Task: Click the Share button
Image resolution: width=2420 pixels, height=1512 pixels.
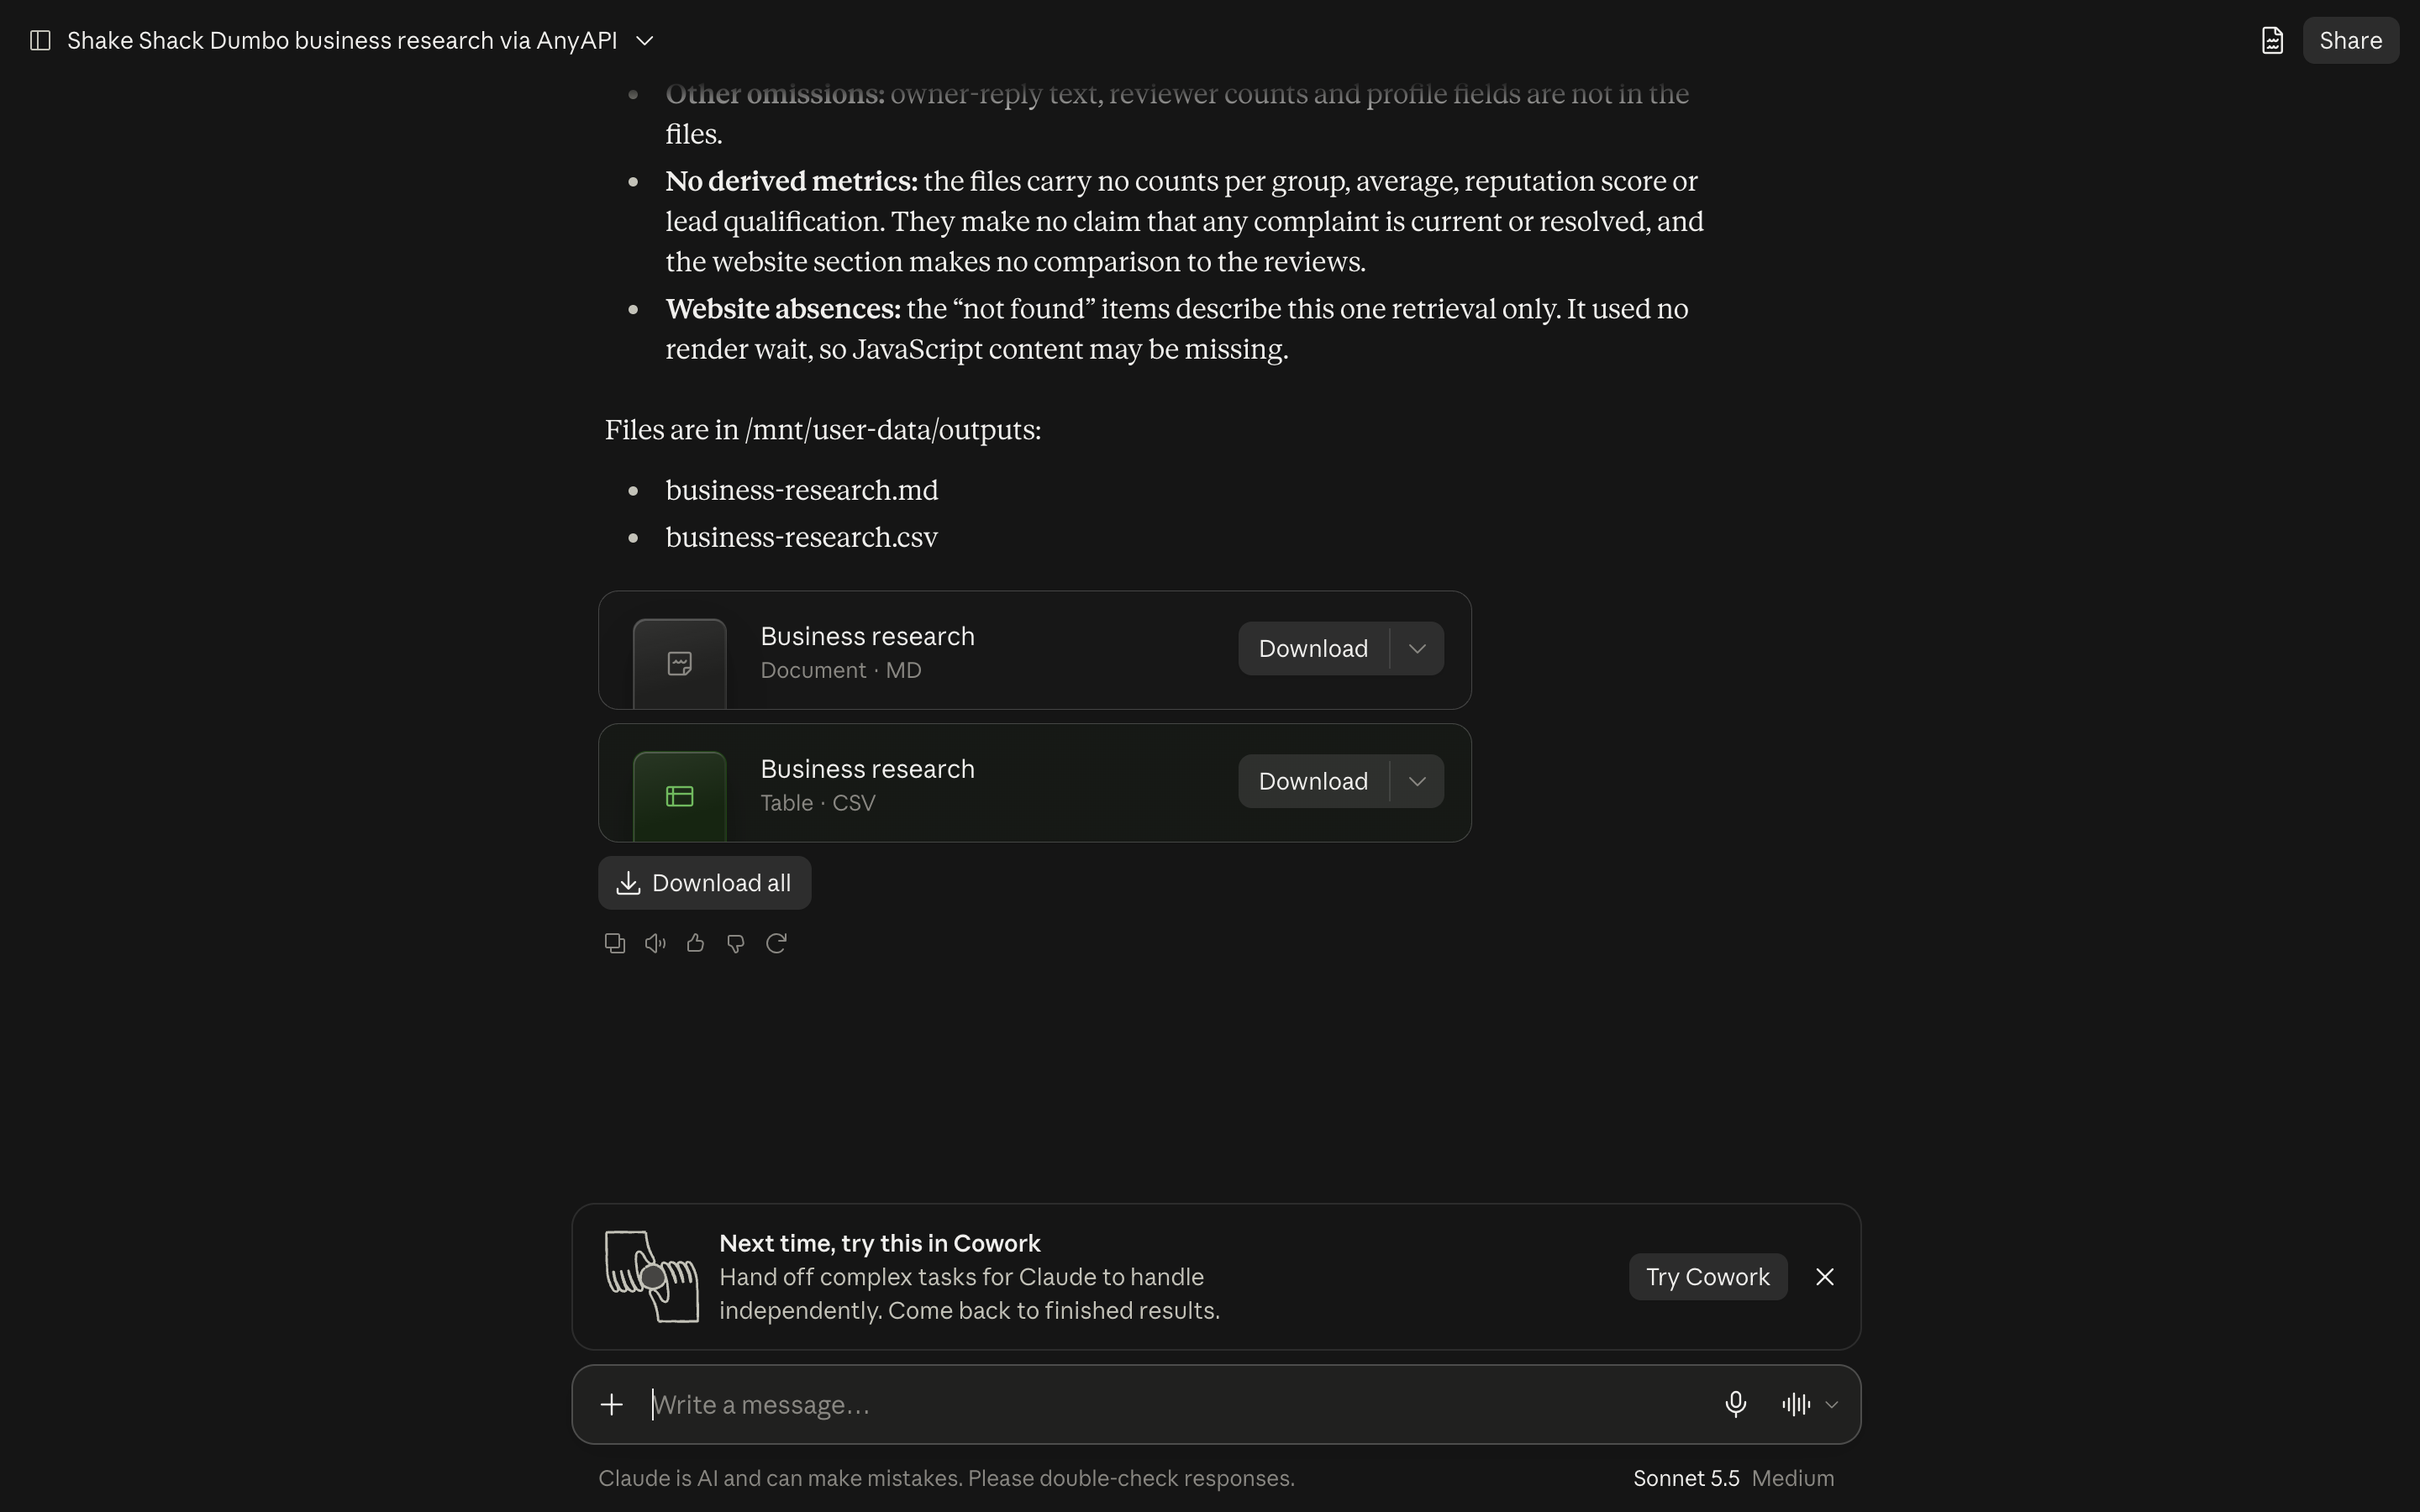Action: tap(2350, 41)
